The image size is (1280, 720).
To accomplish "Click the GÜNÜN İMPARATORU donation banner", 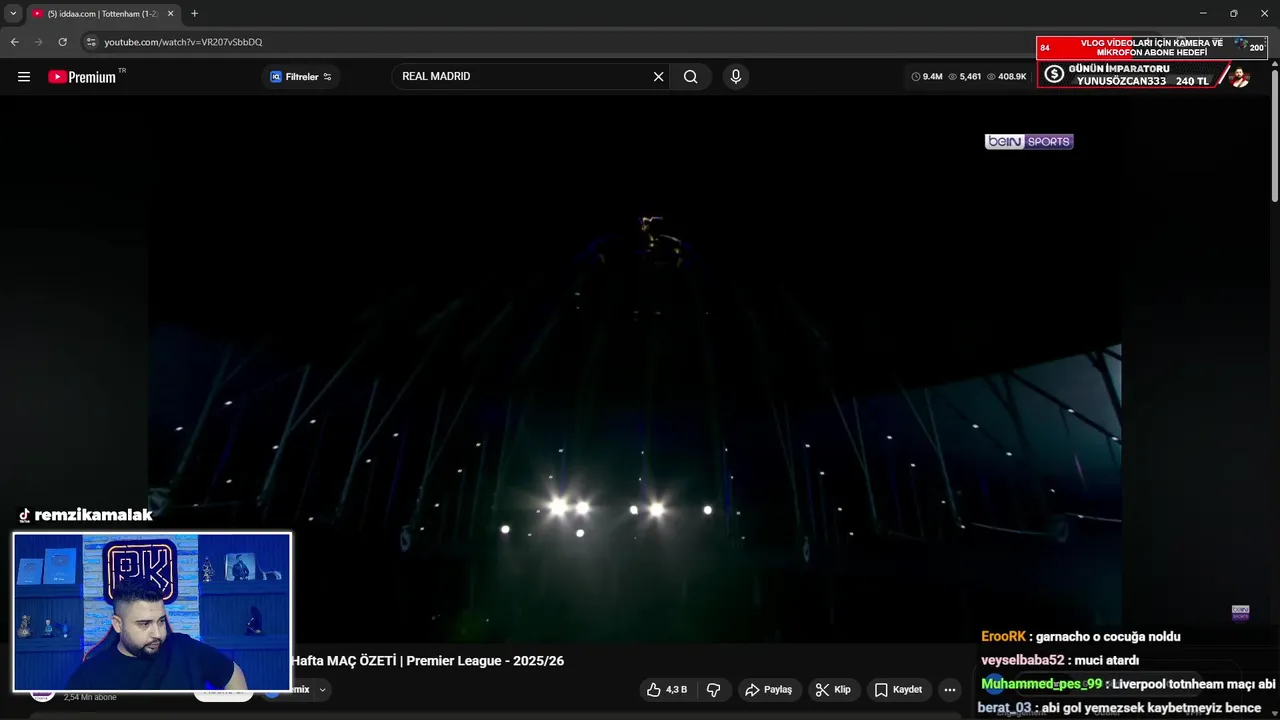I will coord(1143,75).
